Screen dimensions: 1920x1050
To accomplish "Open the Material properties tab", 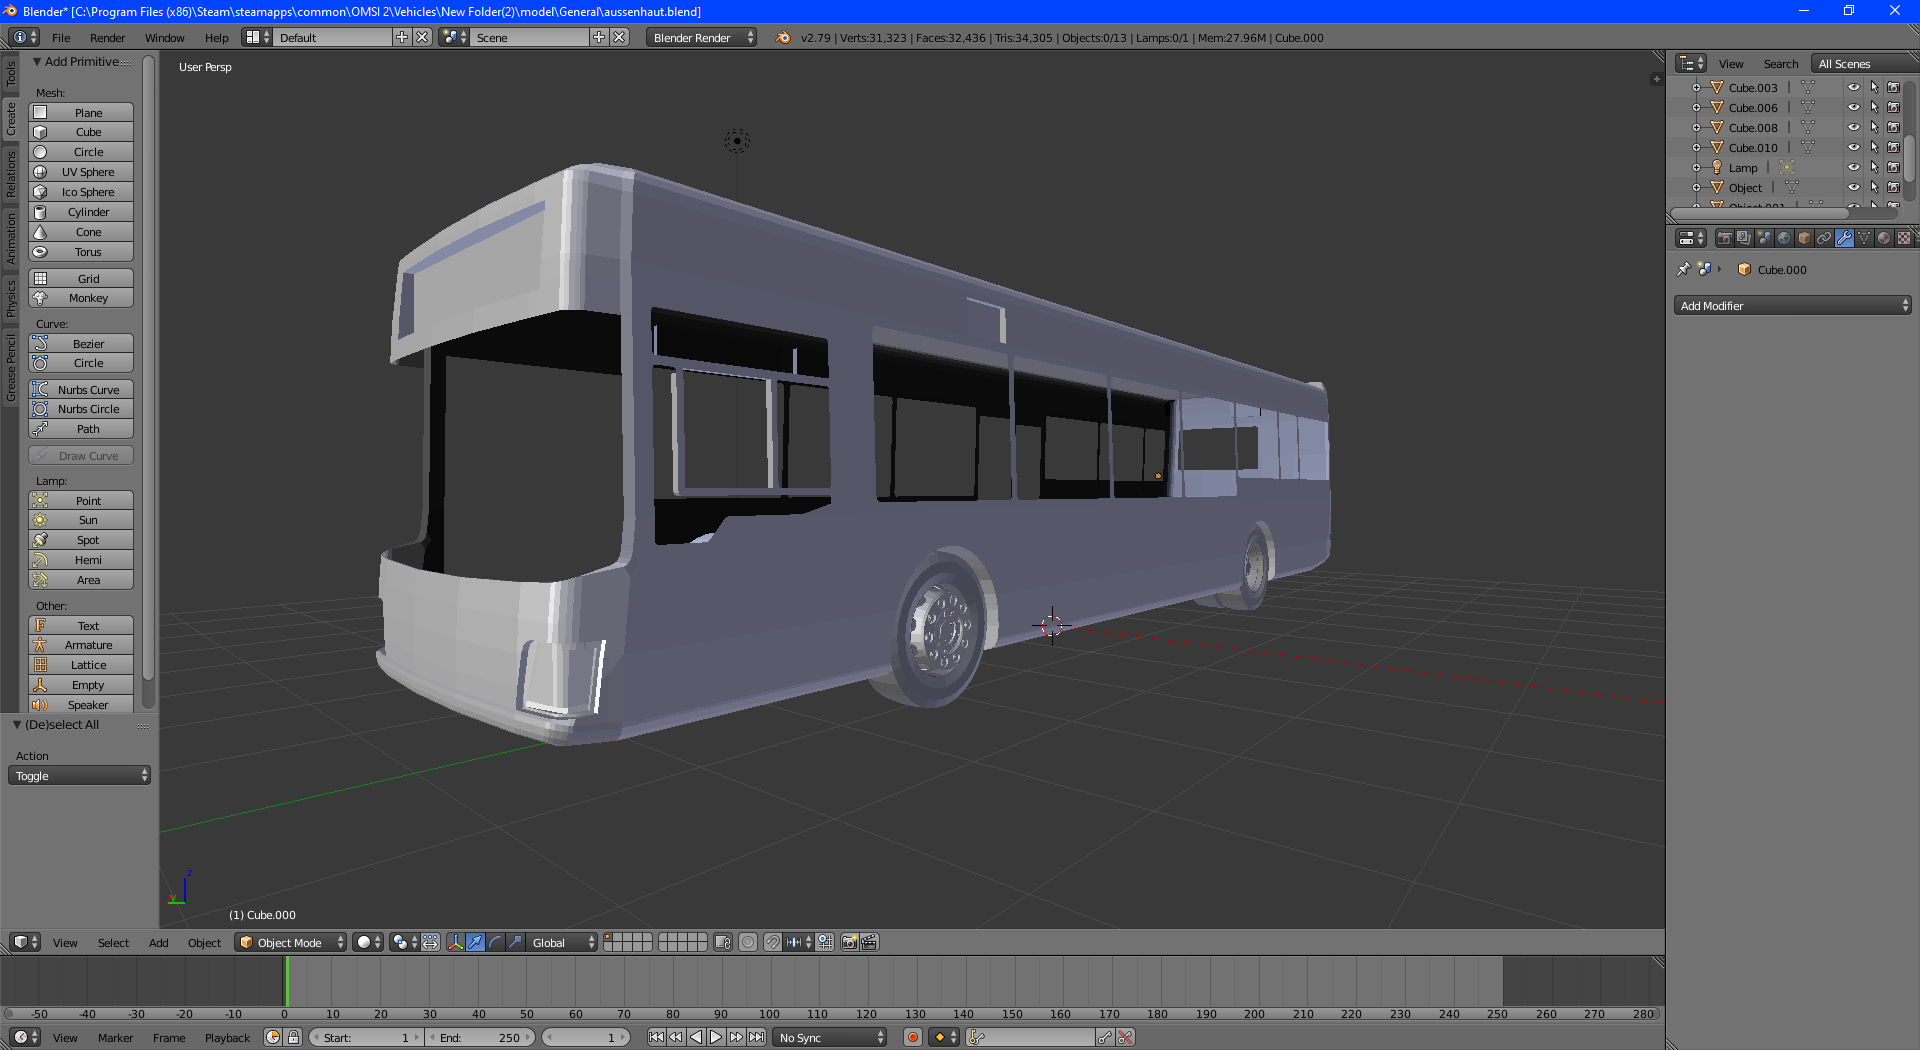I will pos(1884,238).
